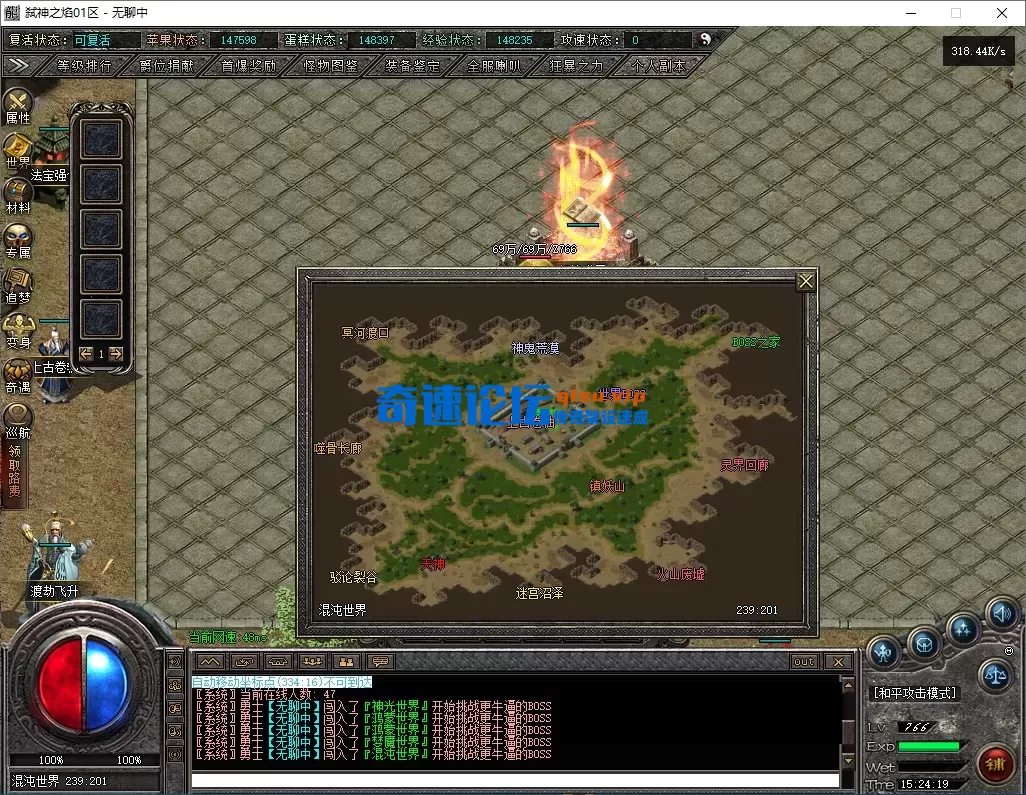This screenshot has height=795, width=1026.
Task: Expand the top menu with double-arrow button
Action: [x=17, y=65]
